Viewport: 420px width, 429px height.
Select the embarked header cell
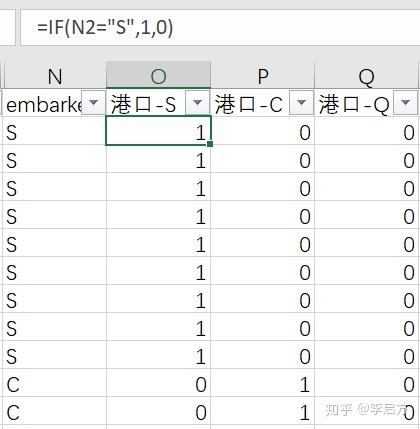click(54, 103)
